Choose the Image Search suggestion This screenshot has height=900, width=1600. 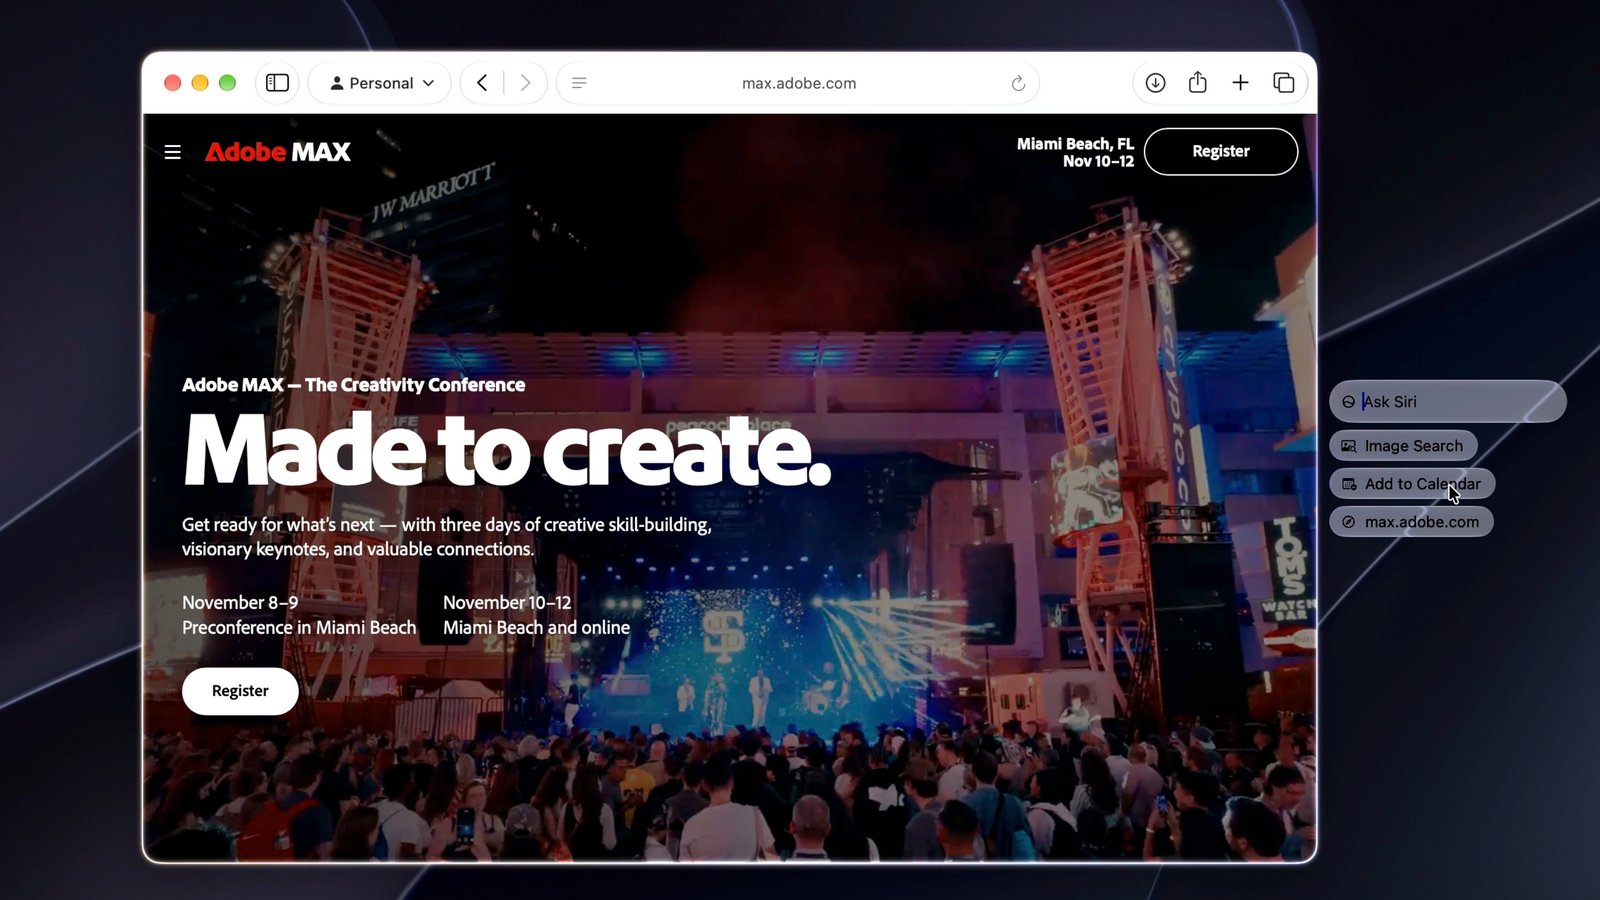[x=1403, y=446]
